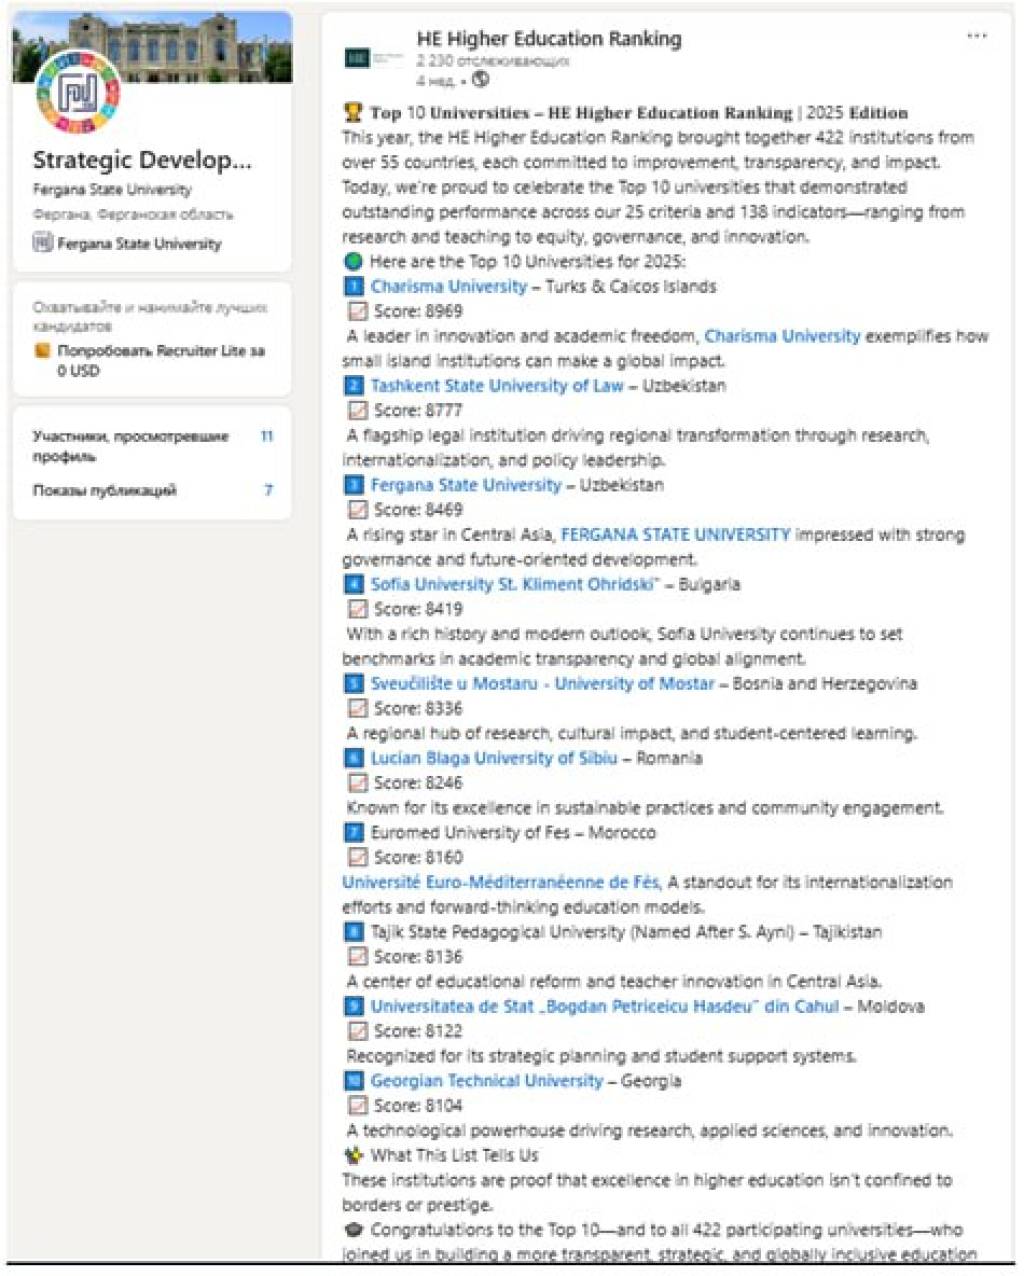Open the post options three-dot menu
The width and height of the screenshot is (1024, 1276).
976,37
